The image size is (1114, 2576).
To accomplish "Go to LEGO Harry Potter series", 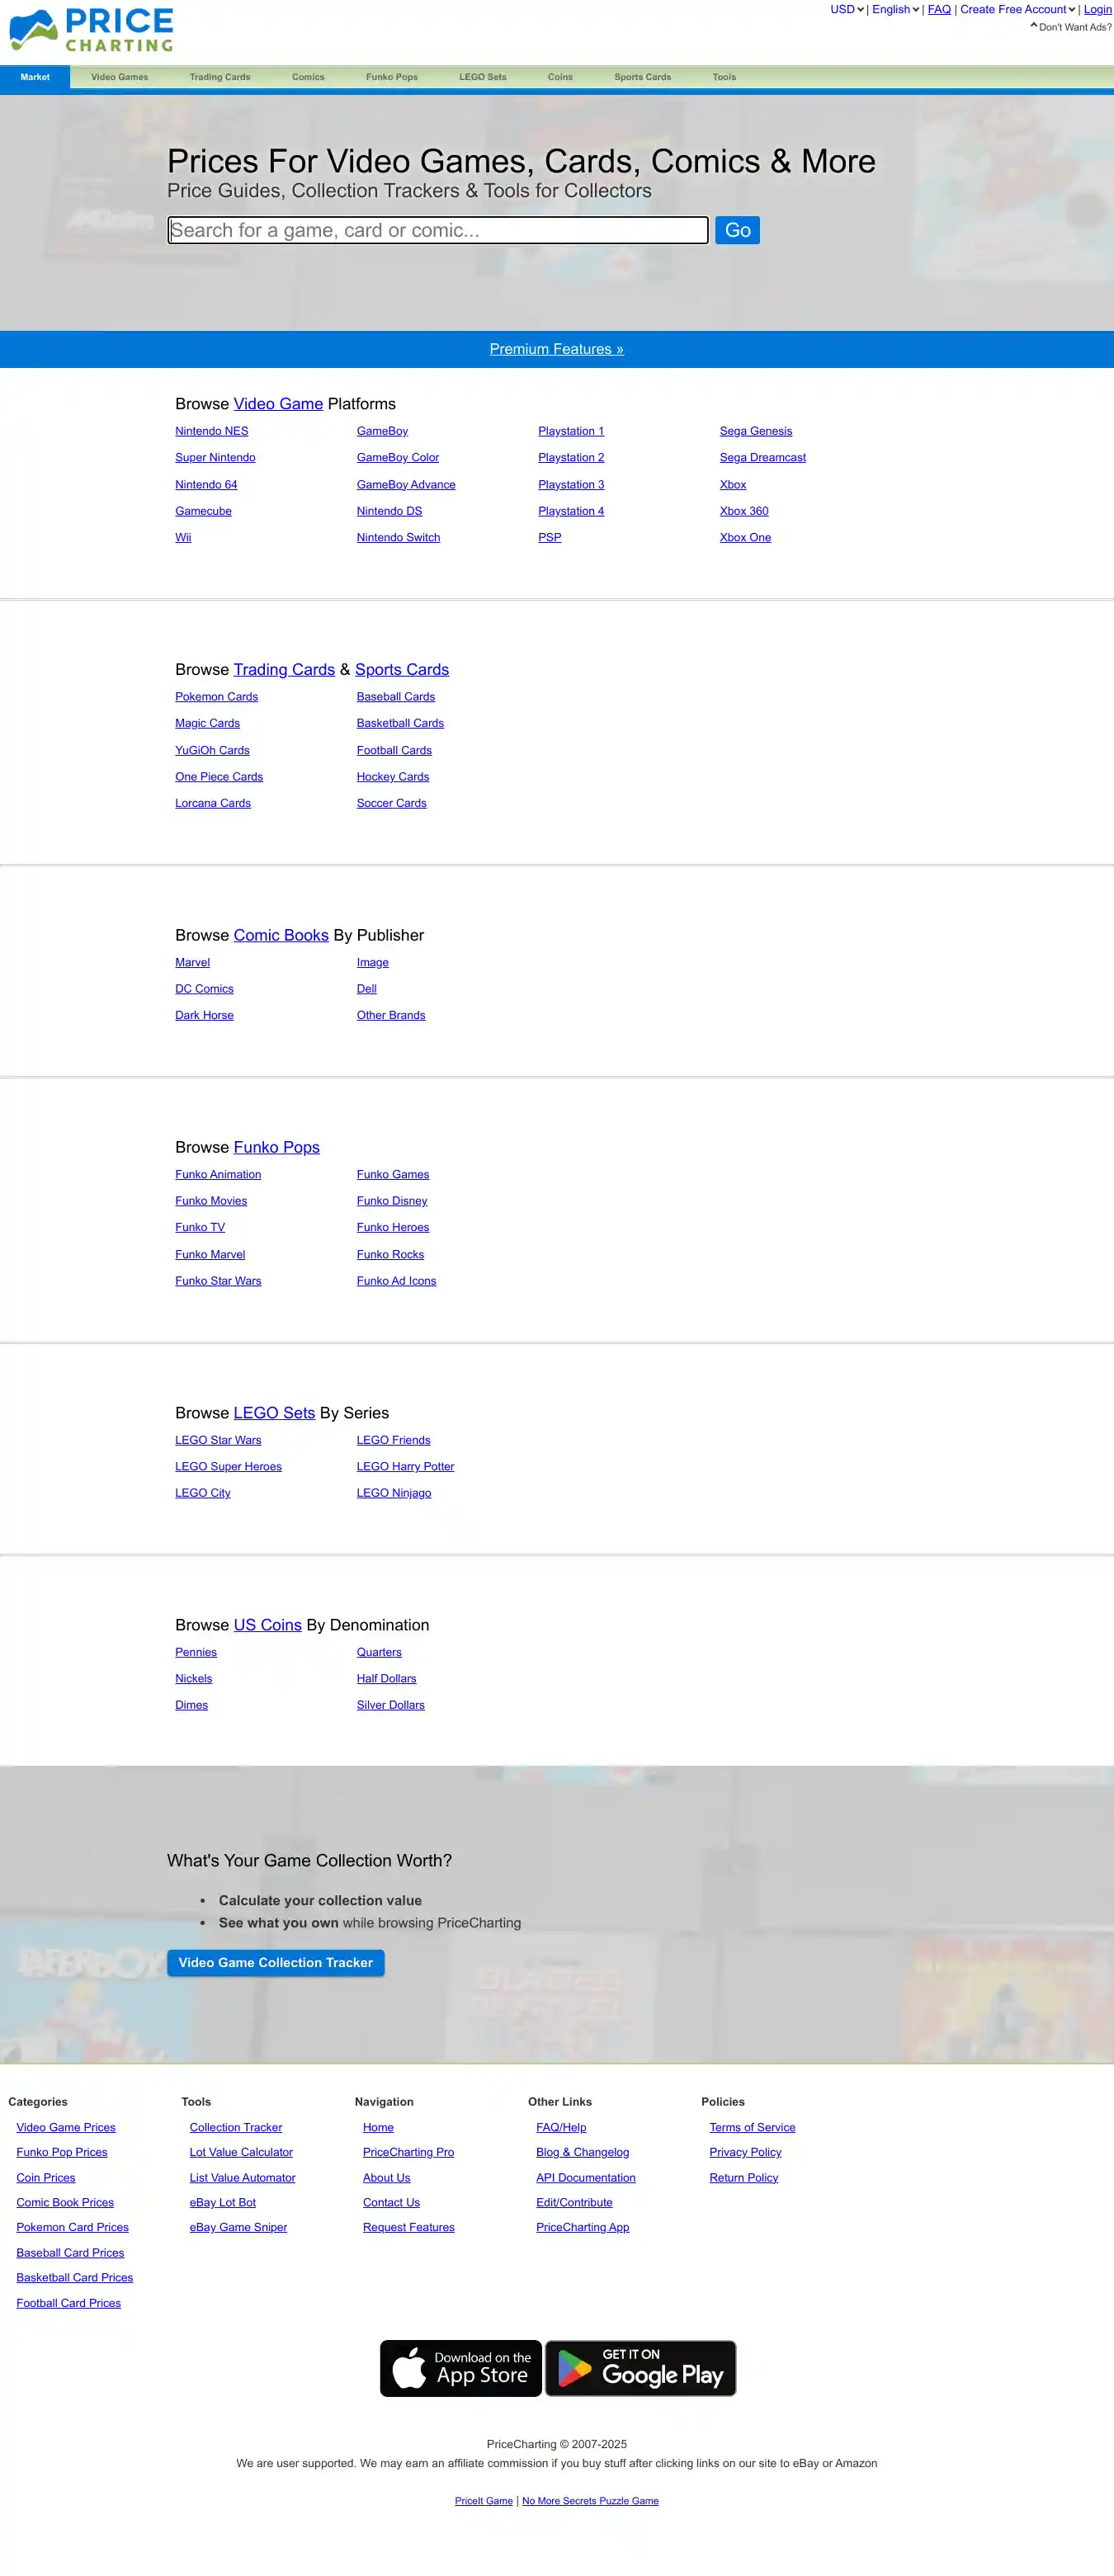I will 405,1466.
